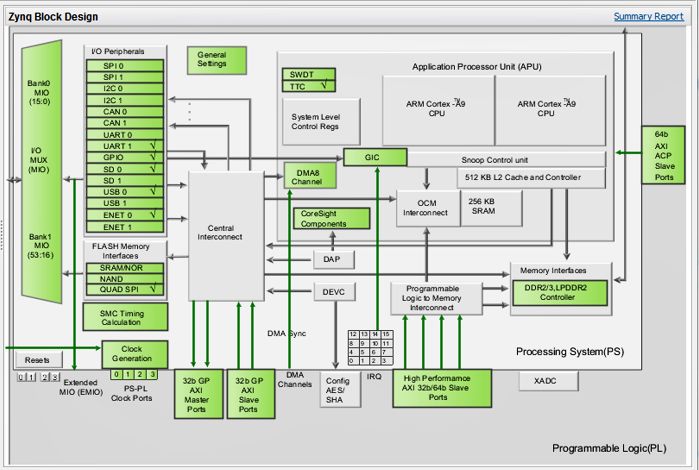Select the SPI 1 peripheral block
The width and height of the screenshot is (699, 470).
pyautogui.click(x=125, y=77)
